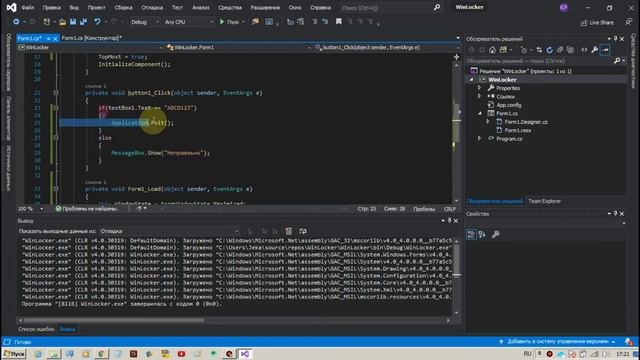Switch to Form1.cs [Конструктор] tab
Image resolution: width=640 pixels, height=360 pixels.
pyautogui.click(x=91, y=38)
